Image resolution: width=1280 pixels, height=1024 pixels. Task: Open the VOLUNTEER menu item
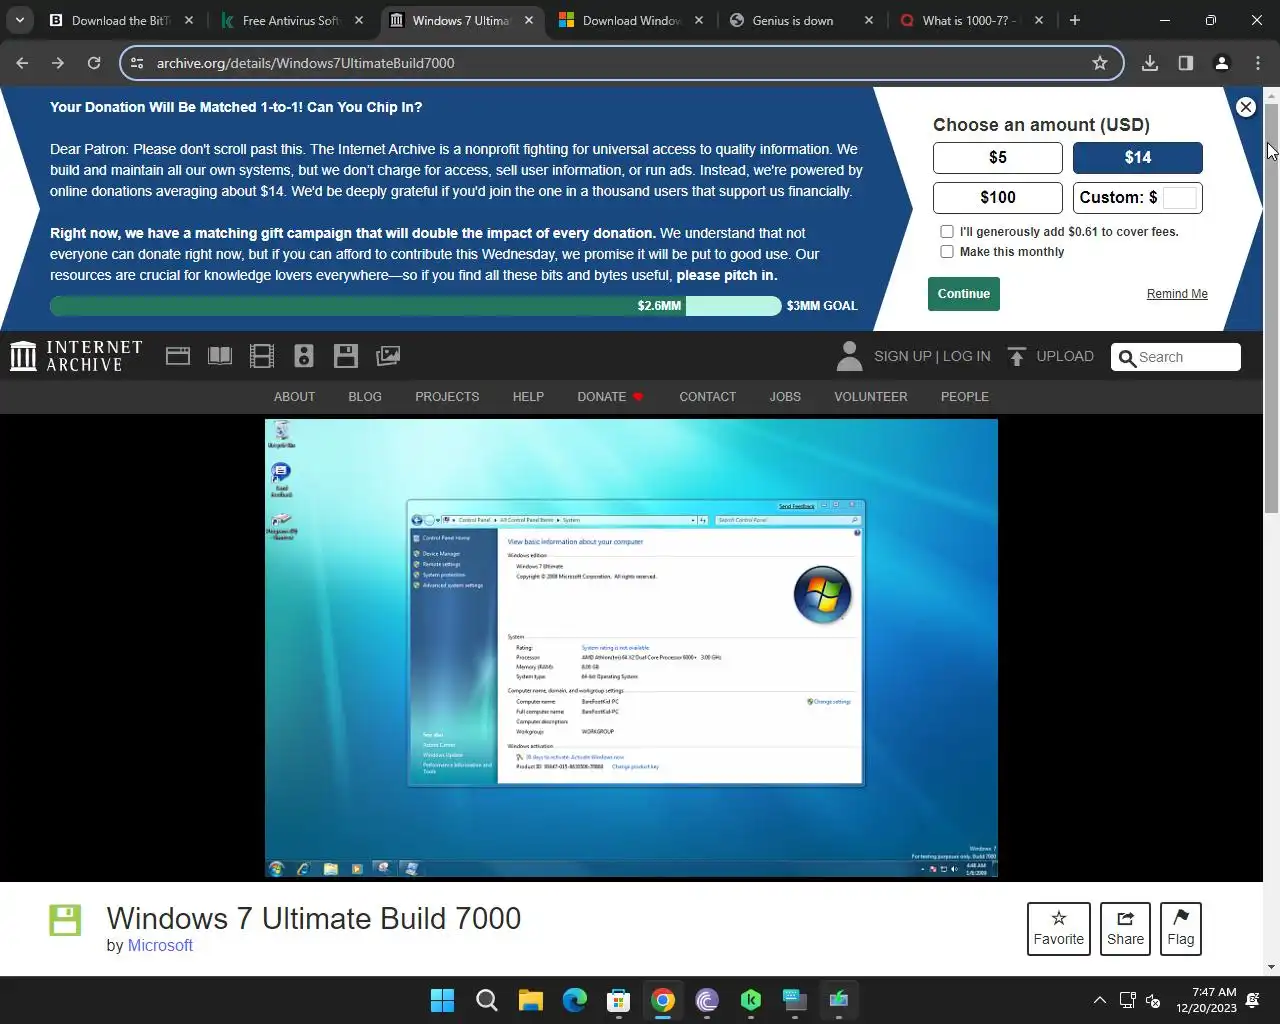871,397
